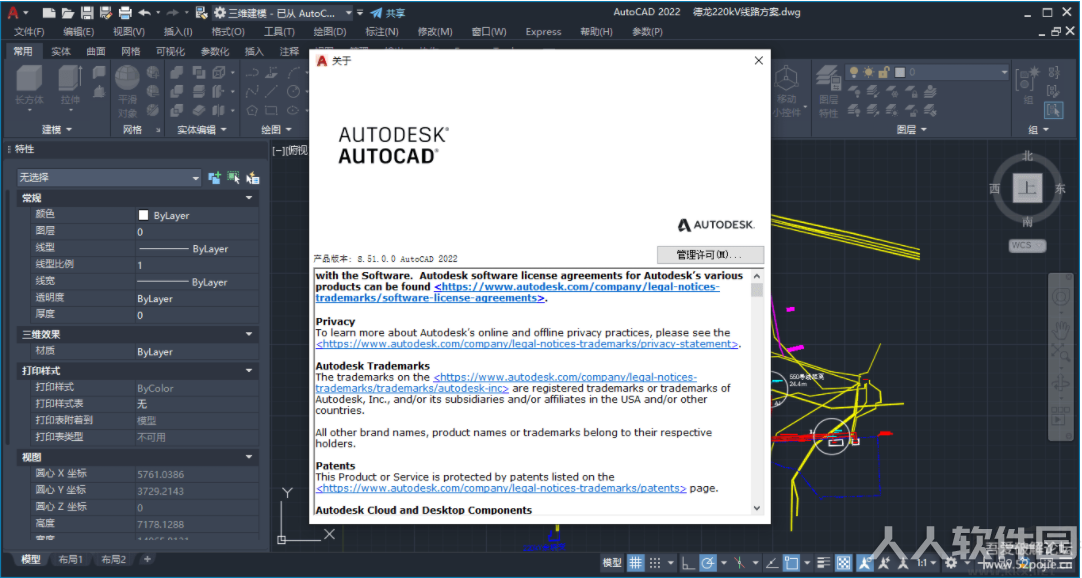Click the 线型比例 value field

(x=197, y=265)
